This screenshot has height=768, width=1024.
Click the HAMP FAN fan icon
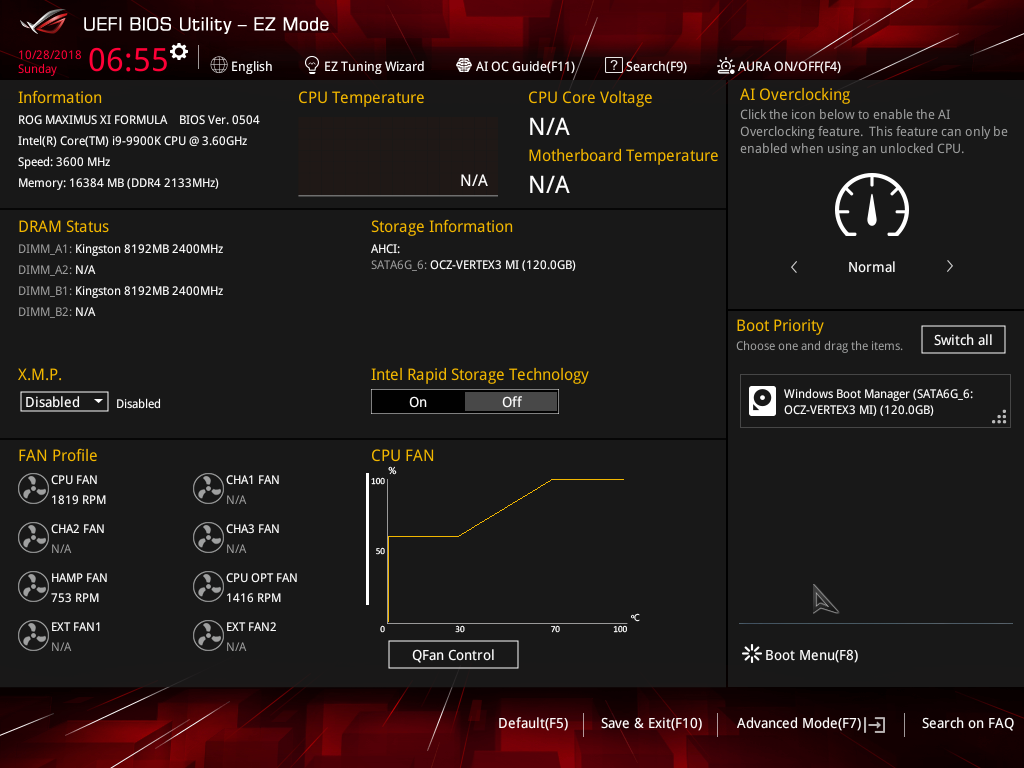(x=33, y=586)
